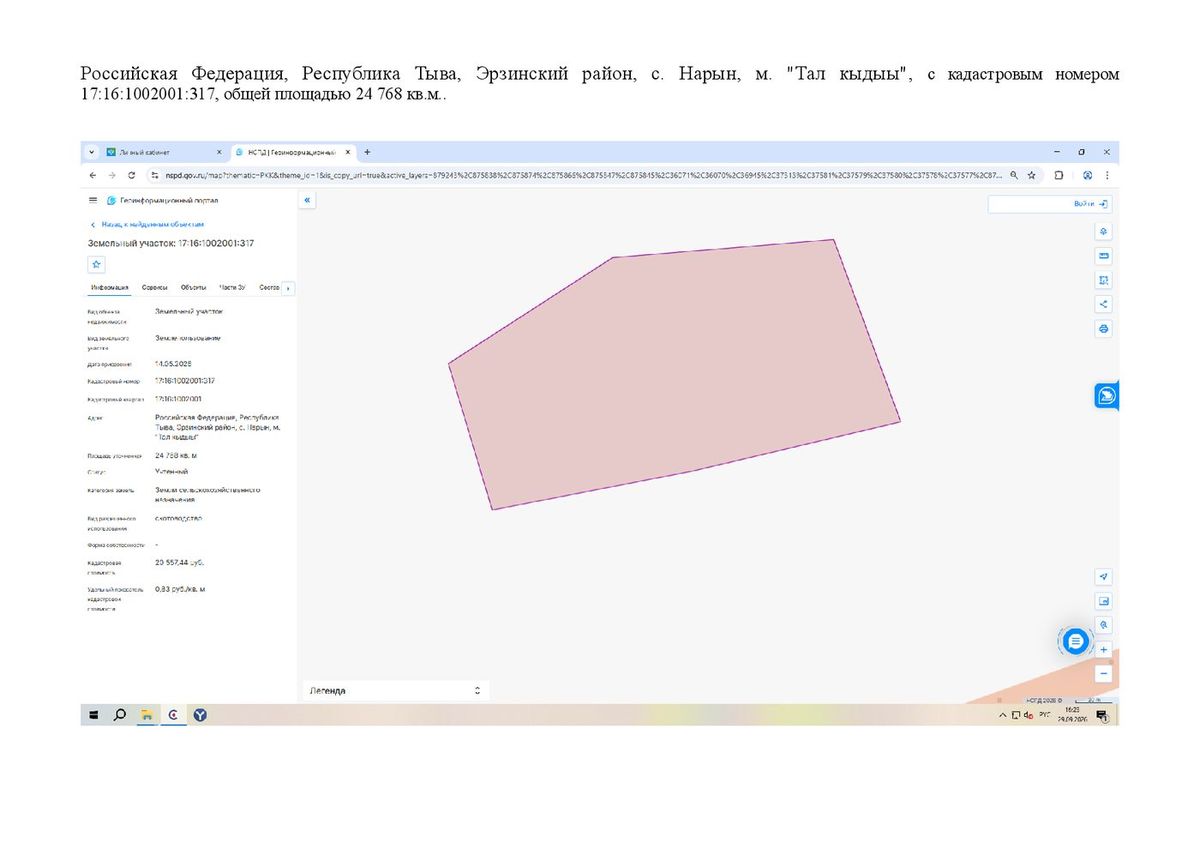Screen dimensions: 1200x849
Task: Zoom out on the map
Action: tap(1103, 673)
